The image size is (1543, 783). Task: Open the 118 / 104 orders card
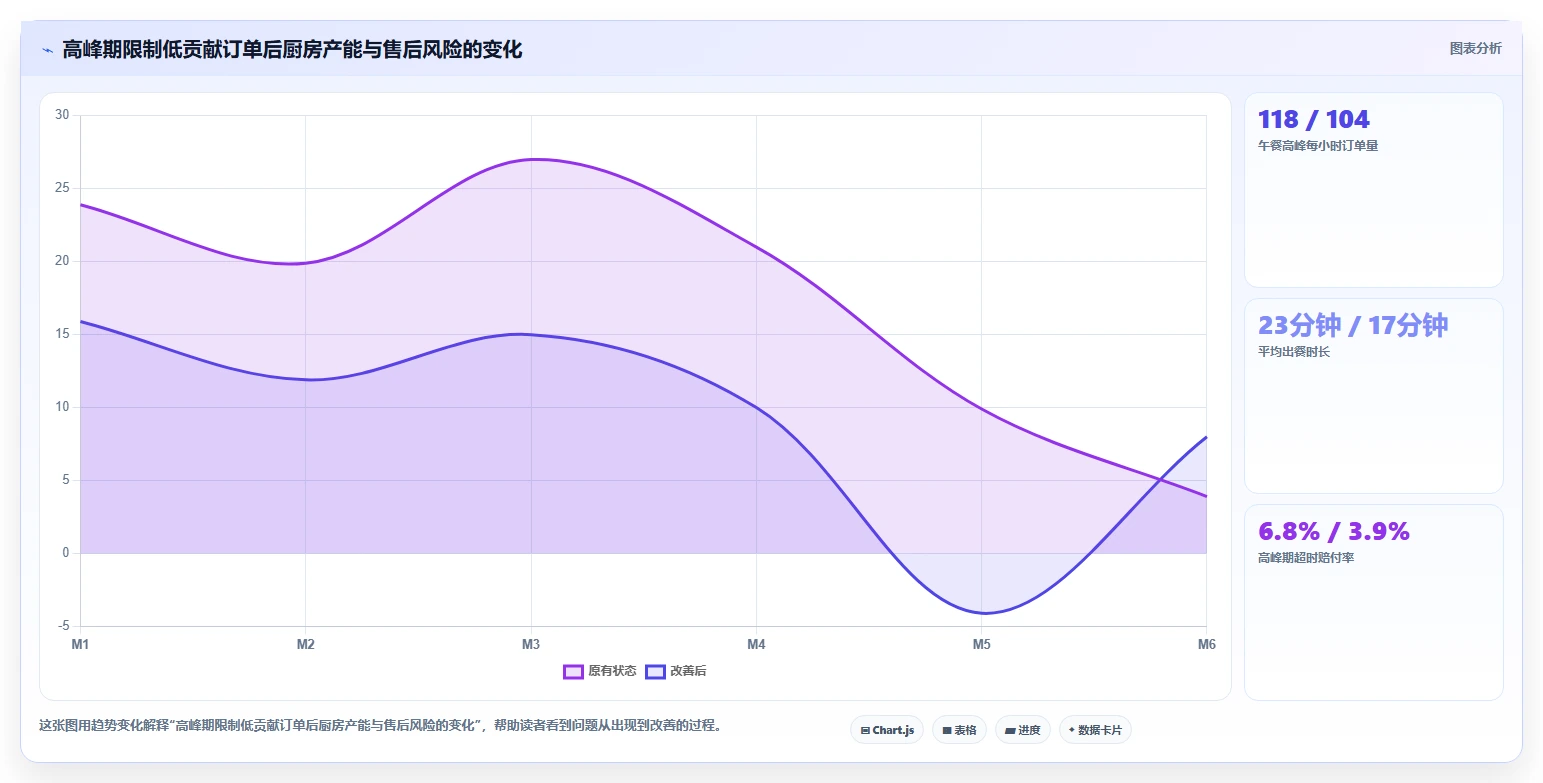[1373, 190]
